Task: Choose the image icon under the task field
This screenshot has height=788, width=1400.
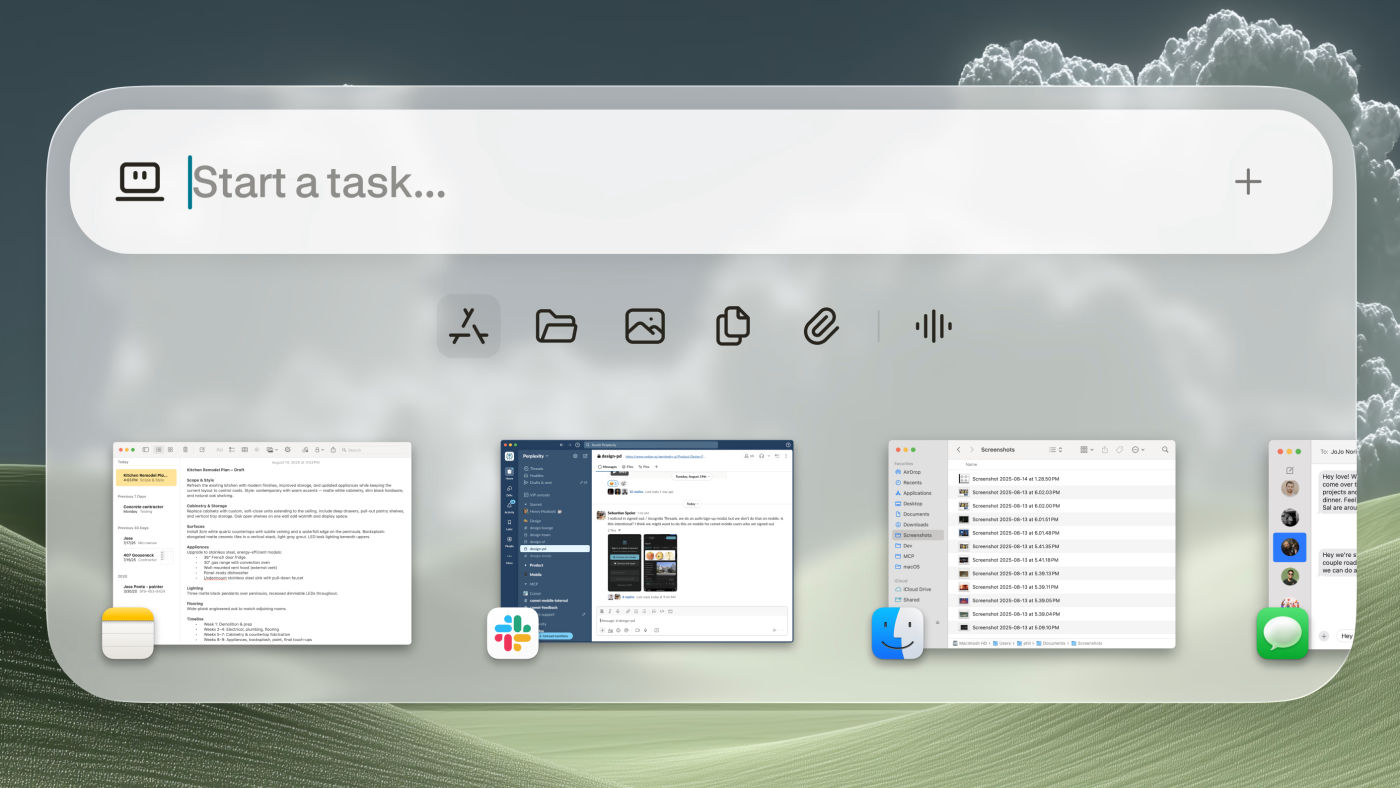Action: (645, 326)
